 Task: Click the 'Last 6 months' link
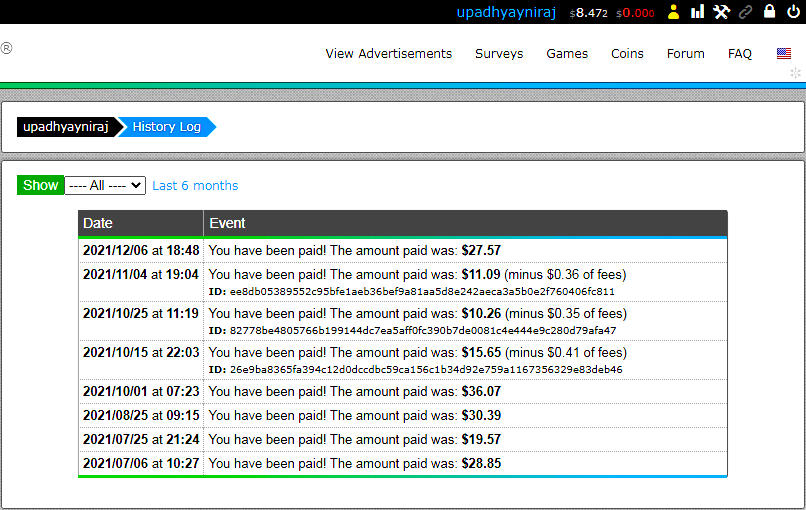[195, 185]
